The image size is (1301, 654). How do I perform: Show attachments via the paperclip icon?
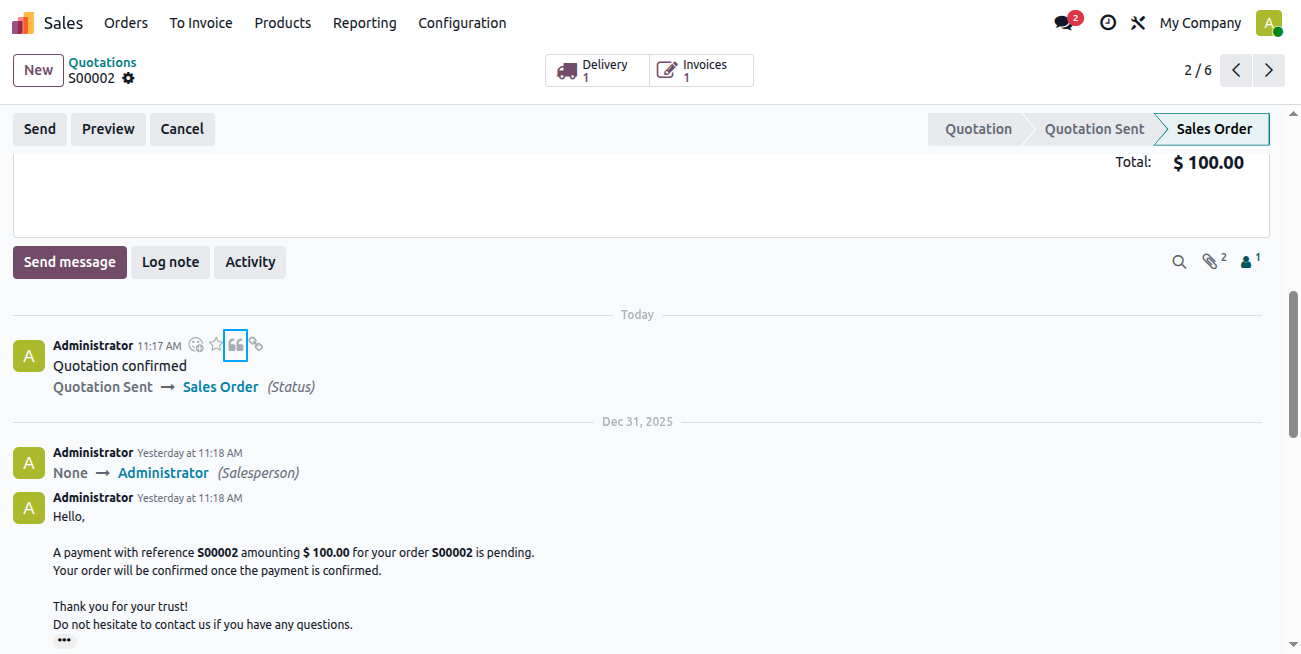click(x=1213, y=262)
